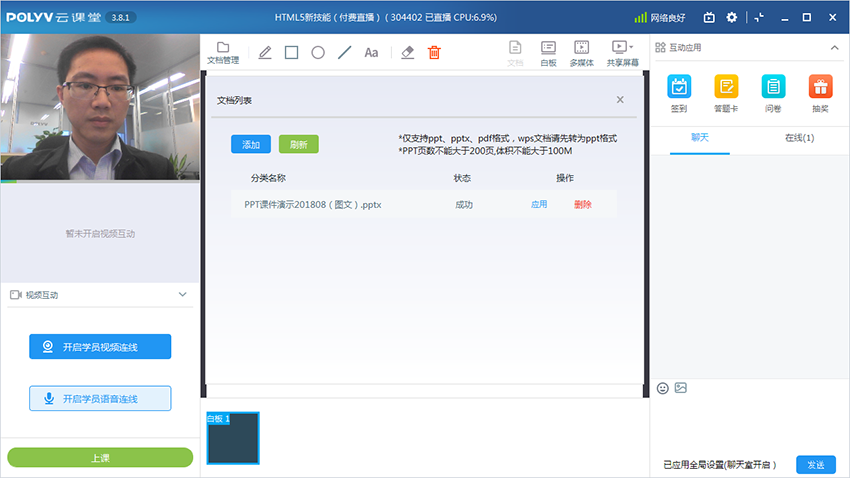Select the circle shape tool

318,52
